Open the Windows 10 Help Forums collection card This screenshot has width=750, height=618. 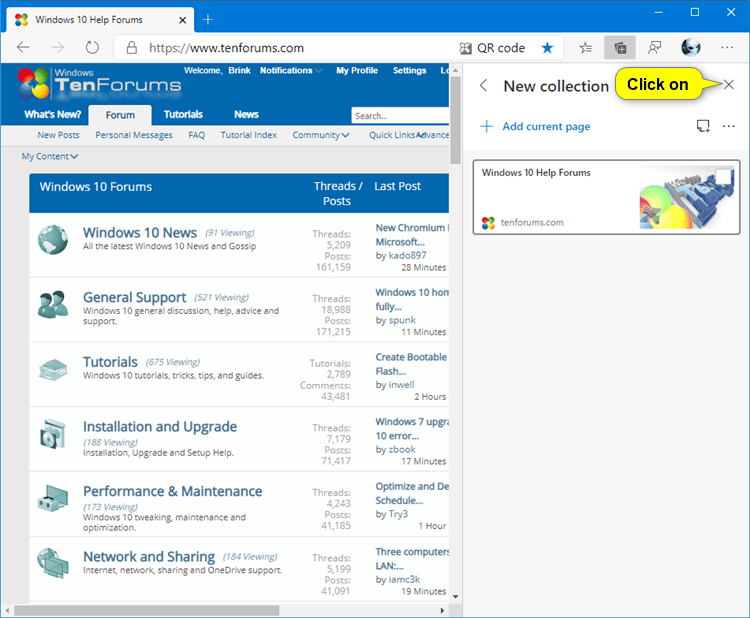coord(607,197)
